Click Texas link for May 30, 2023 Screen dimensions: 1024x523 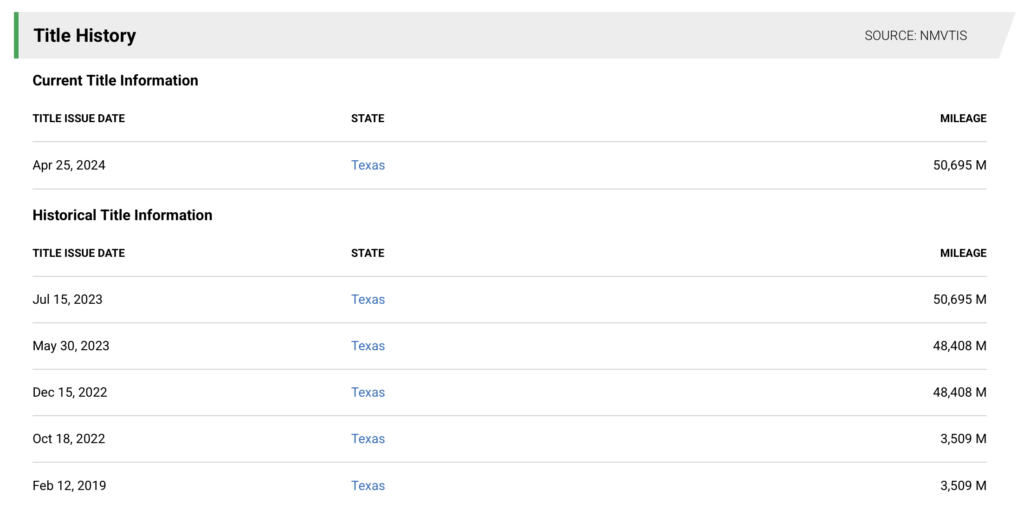pos(367,346)
